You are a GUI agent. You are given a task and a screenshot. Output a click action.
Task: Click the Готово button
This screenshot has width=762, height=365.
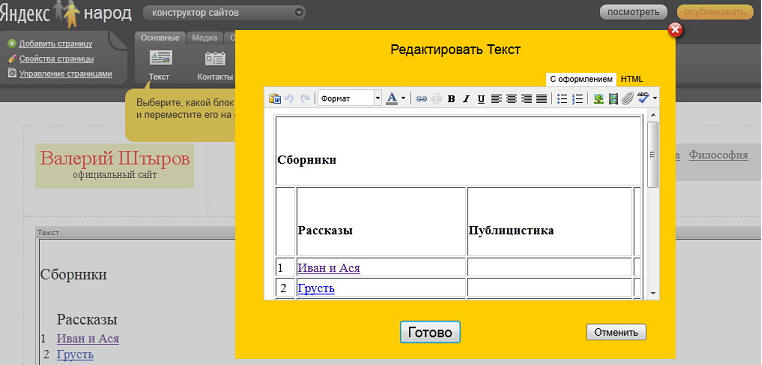(x=430, y=332)
